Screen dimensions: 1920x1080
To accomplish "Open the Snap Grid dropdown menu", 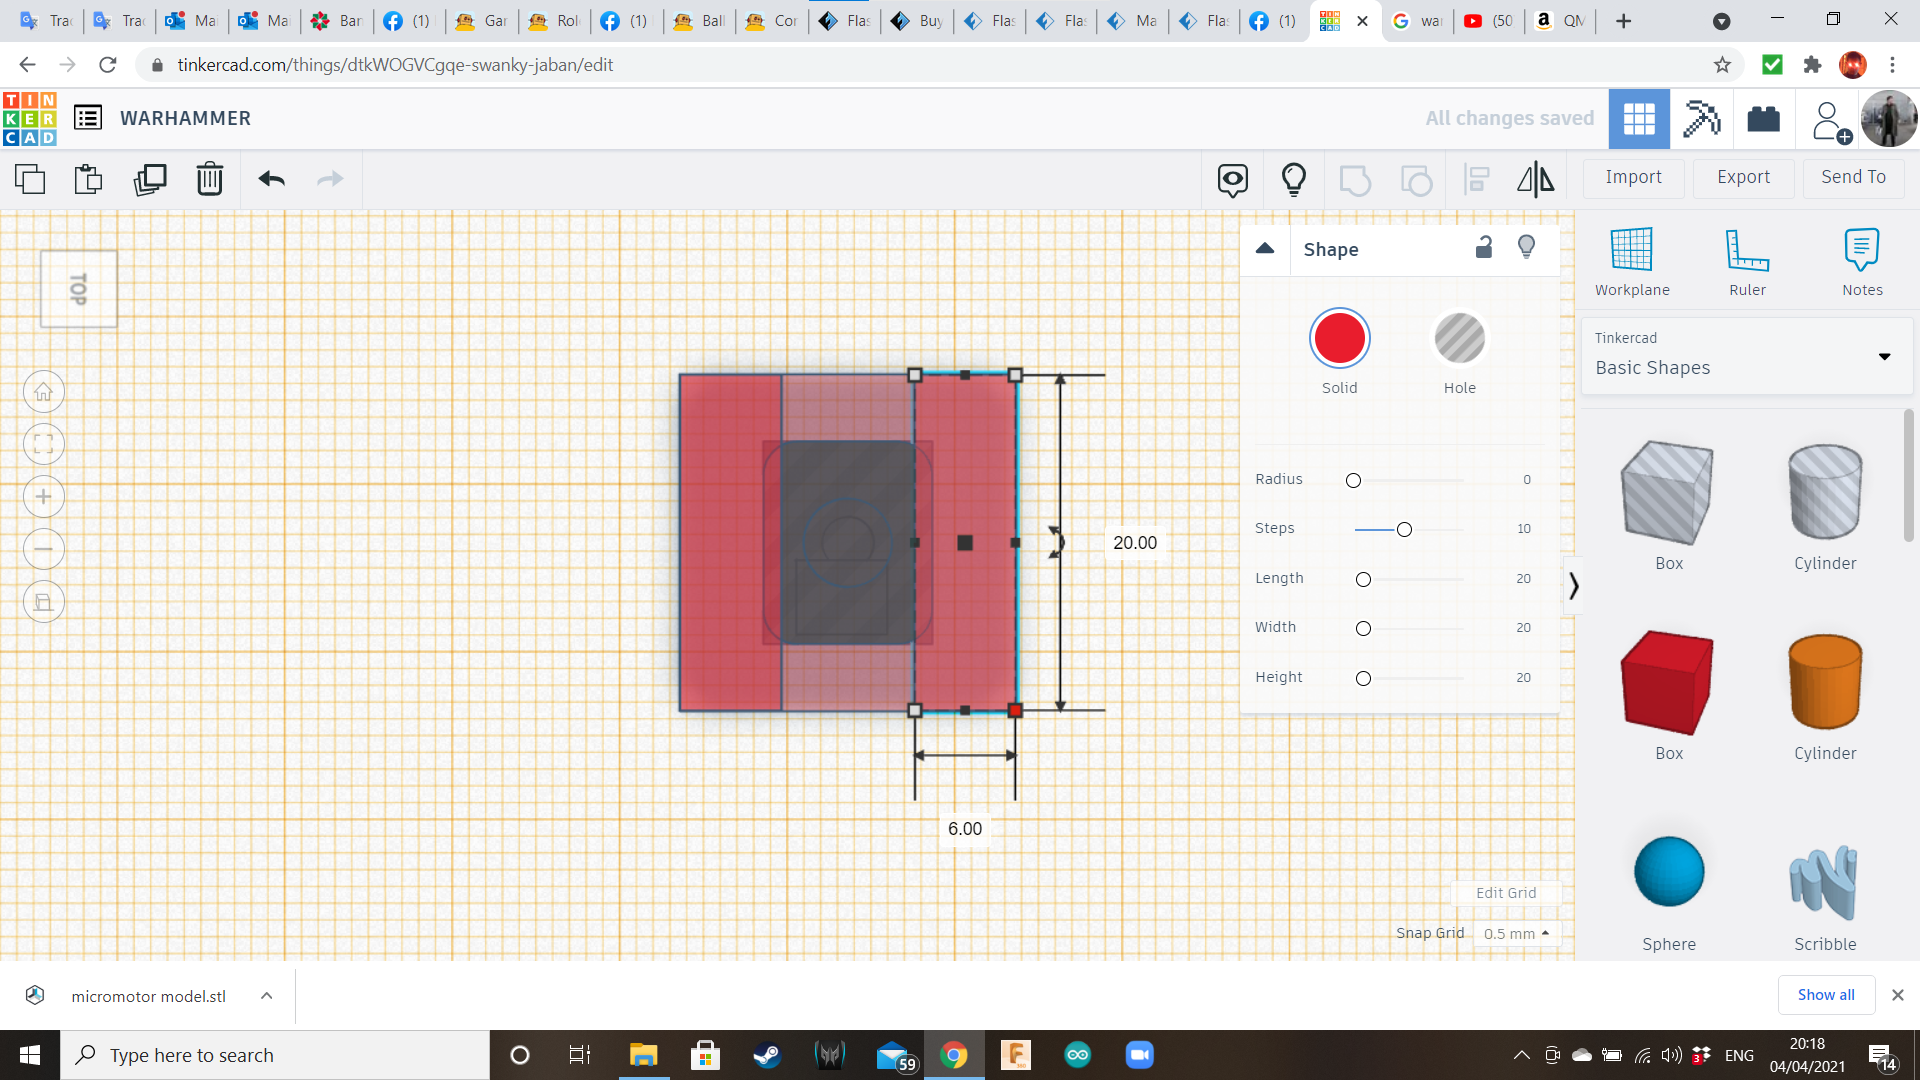I will [x=1515, y=934].
